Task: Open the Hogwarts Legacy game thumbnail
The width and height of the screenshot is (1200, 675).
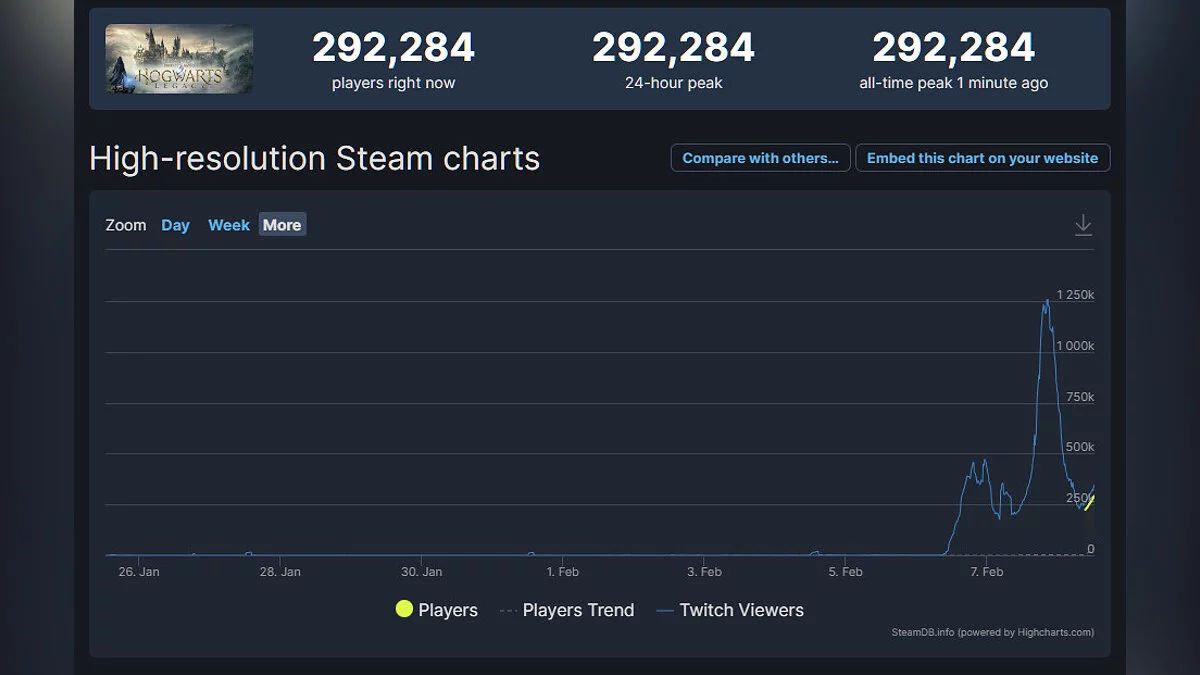Action: pos(179,59)
